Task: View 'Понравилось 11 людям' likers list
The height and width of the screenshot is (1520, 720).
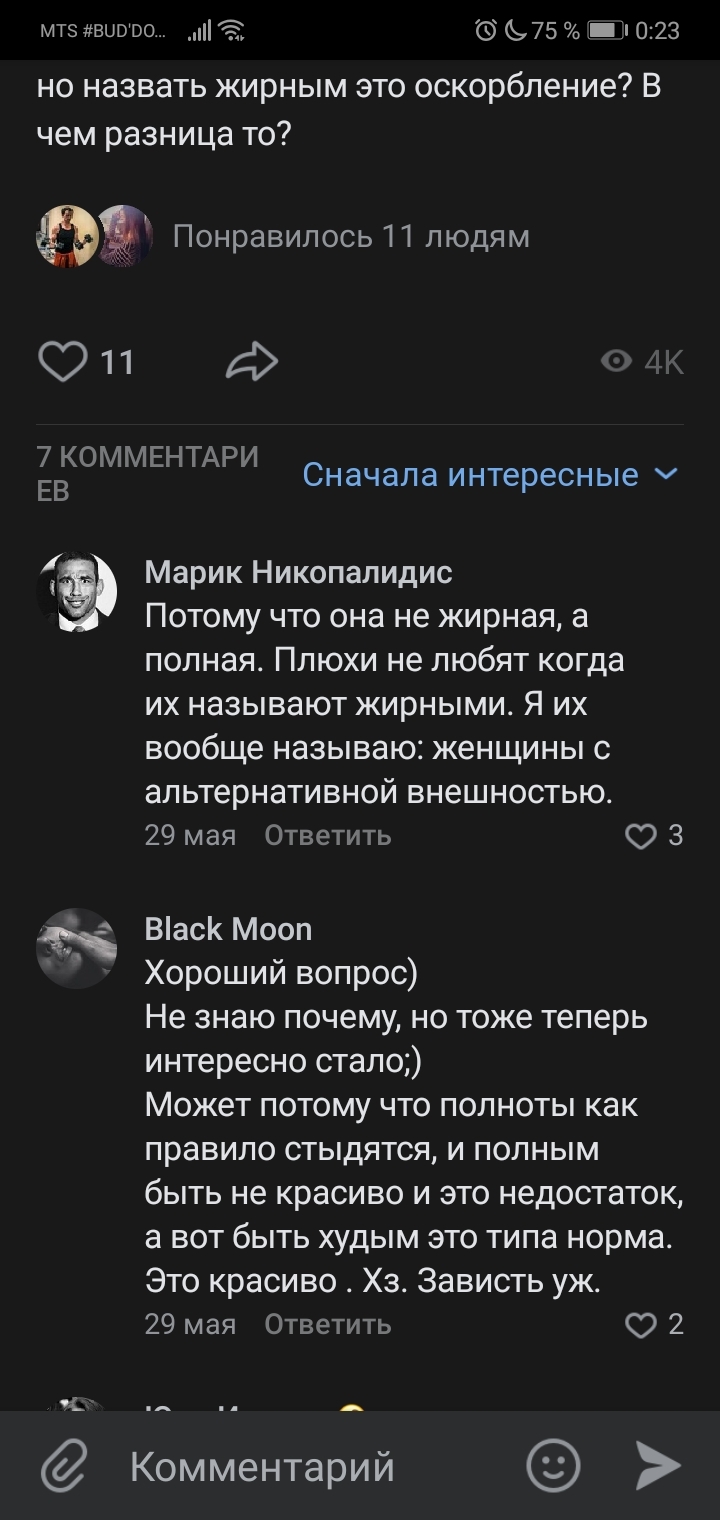Action: [351, 237]
